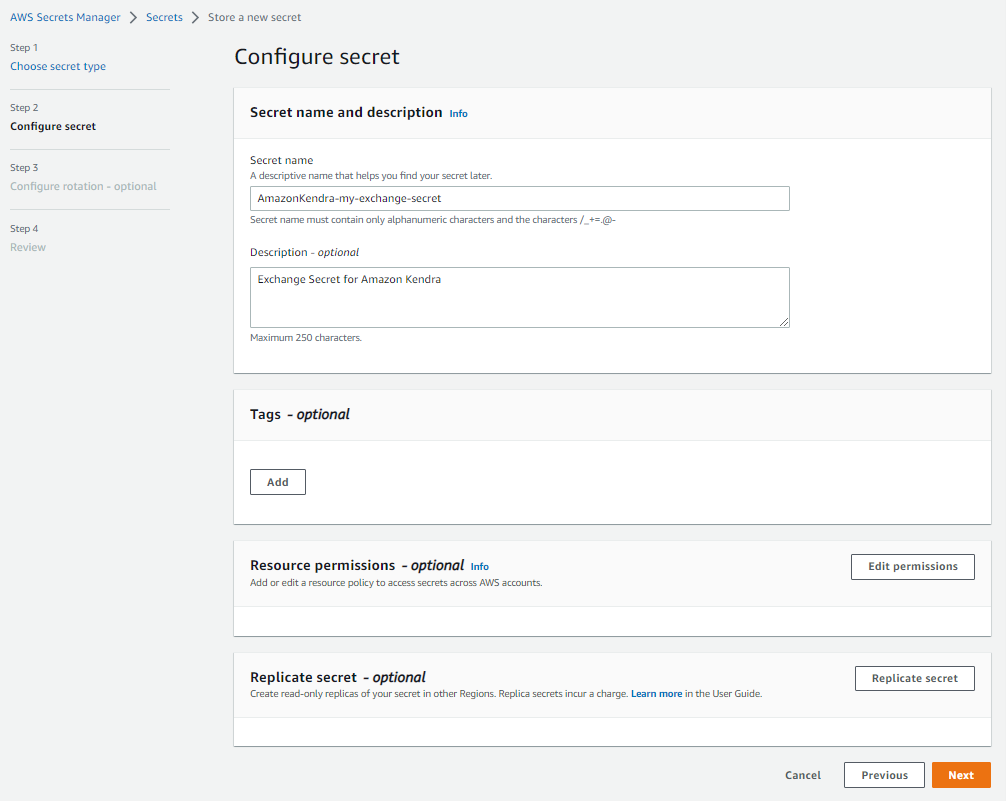1006x801 pixels.
Task: Cancel storing the new secret
Action: tap(803, 775)
